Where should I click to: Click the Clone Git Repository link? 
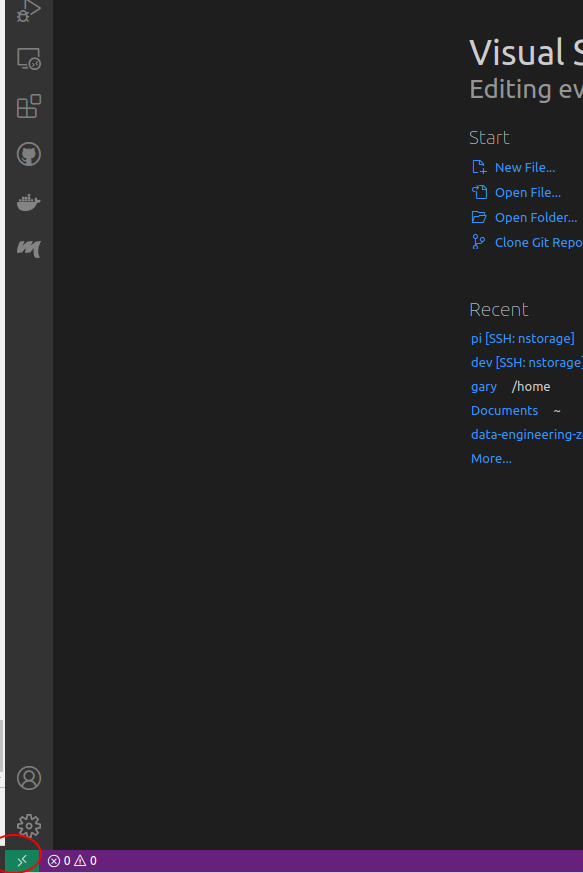tap(538, 243)
